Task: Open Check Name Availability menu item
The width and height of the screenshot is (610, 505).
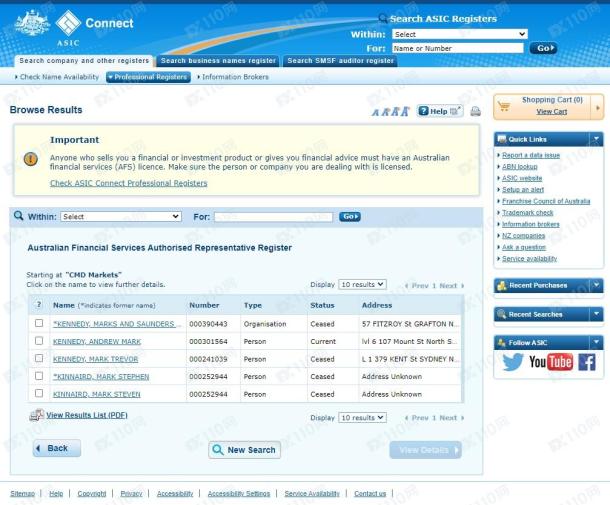Action: coord(57,77)
